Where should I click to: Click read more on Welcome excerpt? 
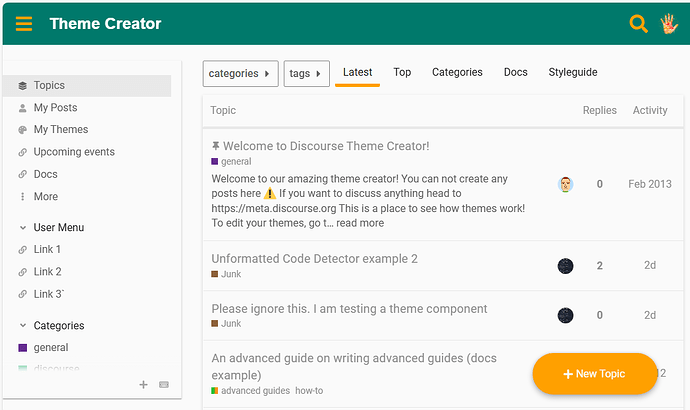pos(360,223)
